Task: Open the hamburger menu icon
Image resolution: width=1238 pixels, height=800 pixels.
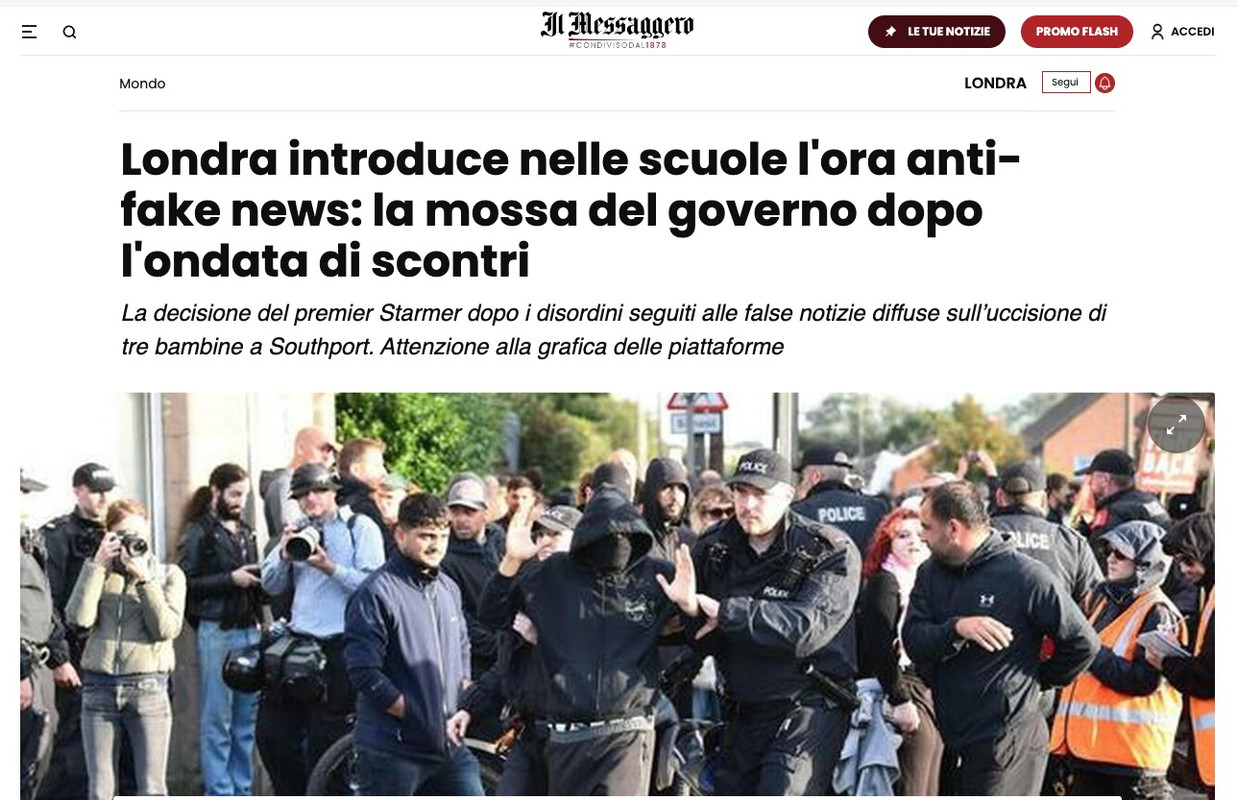Action: coord(29,32)
